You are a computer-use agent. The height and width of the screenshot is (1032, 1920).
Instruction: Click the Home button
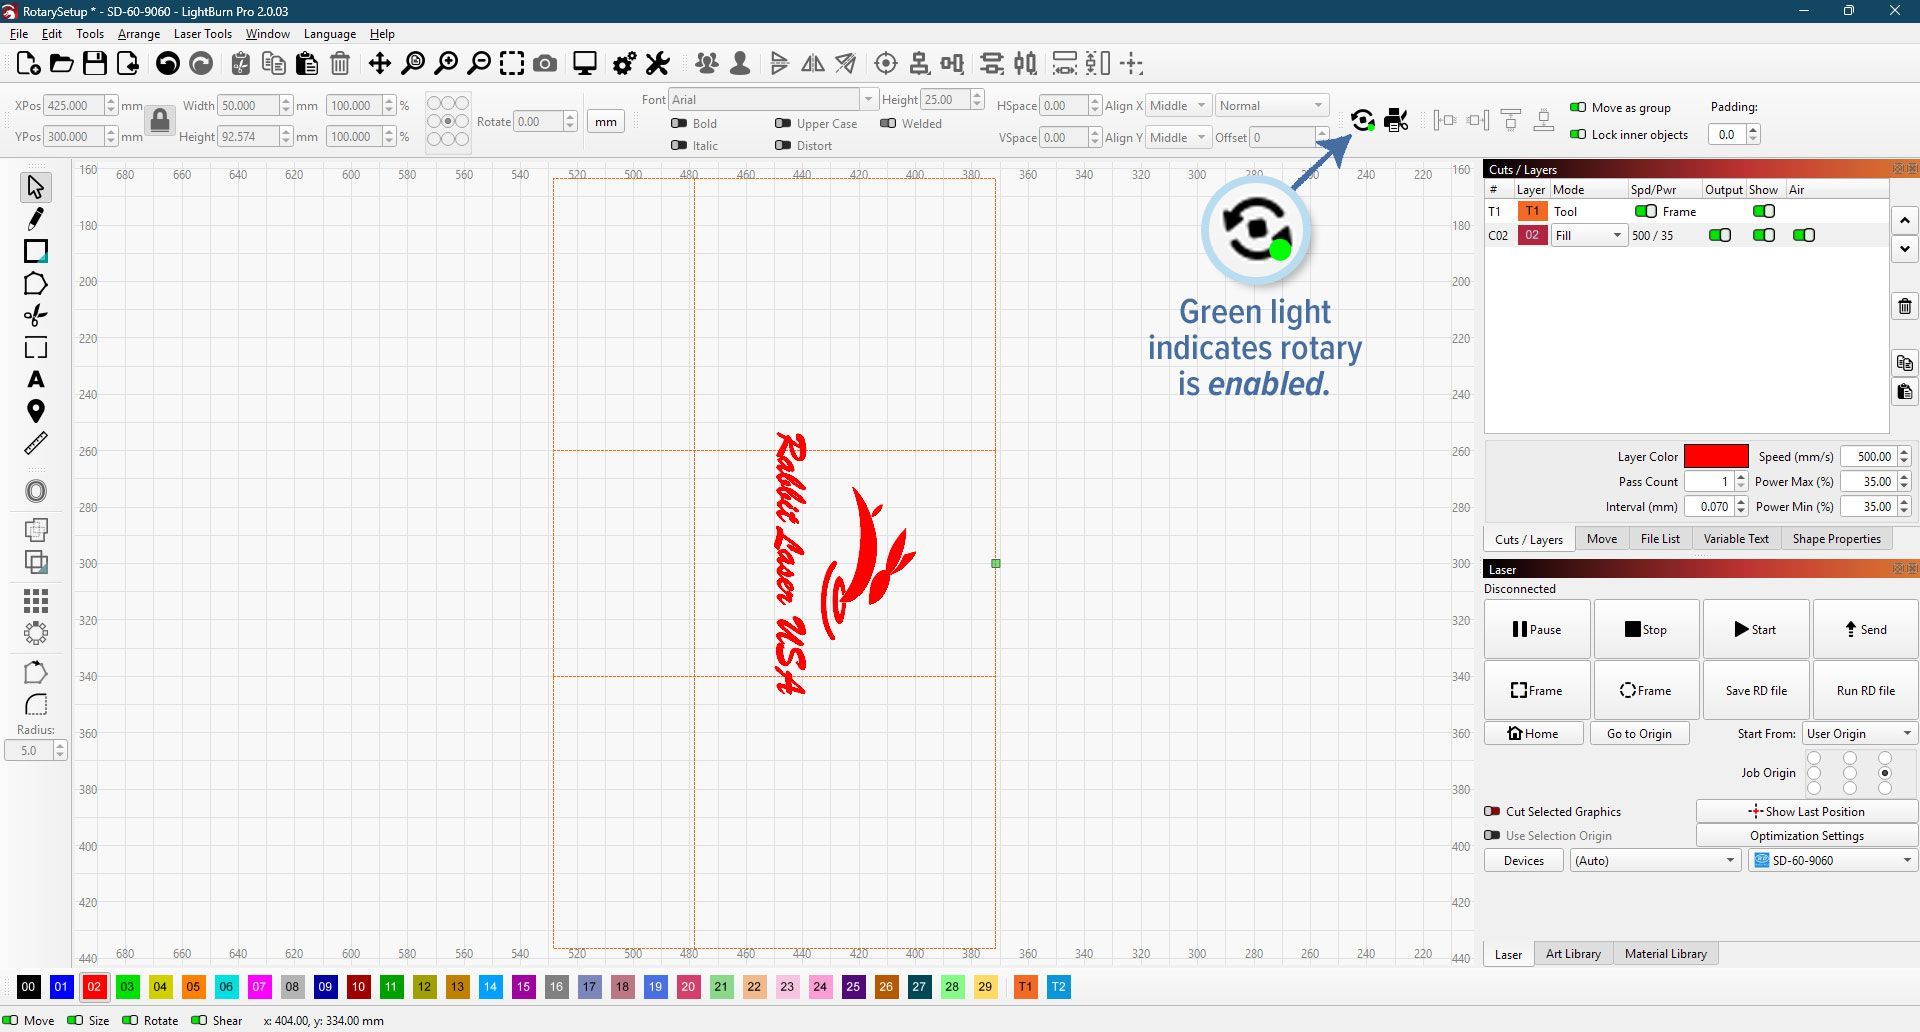1534,733
